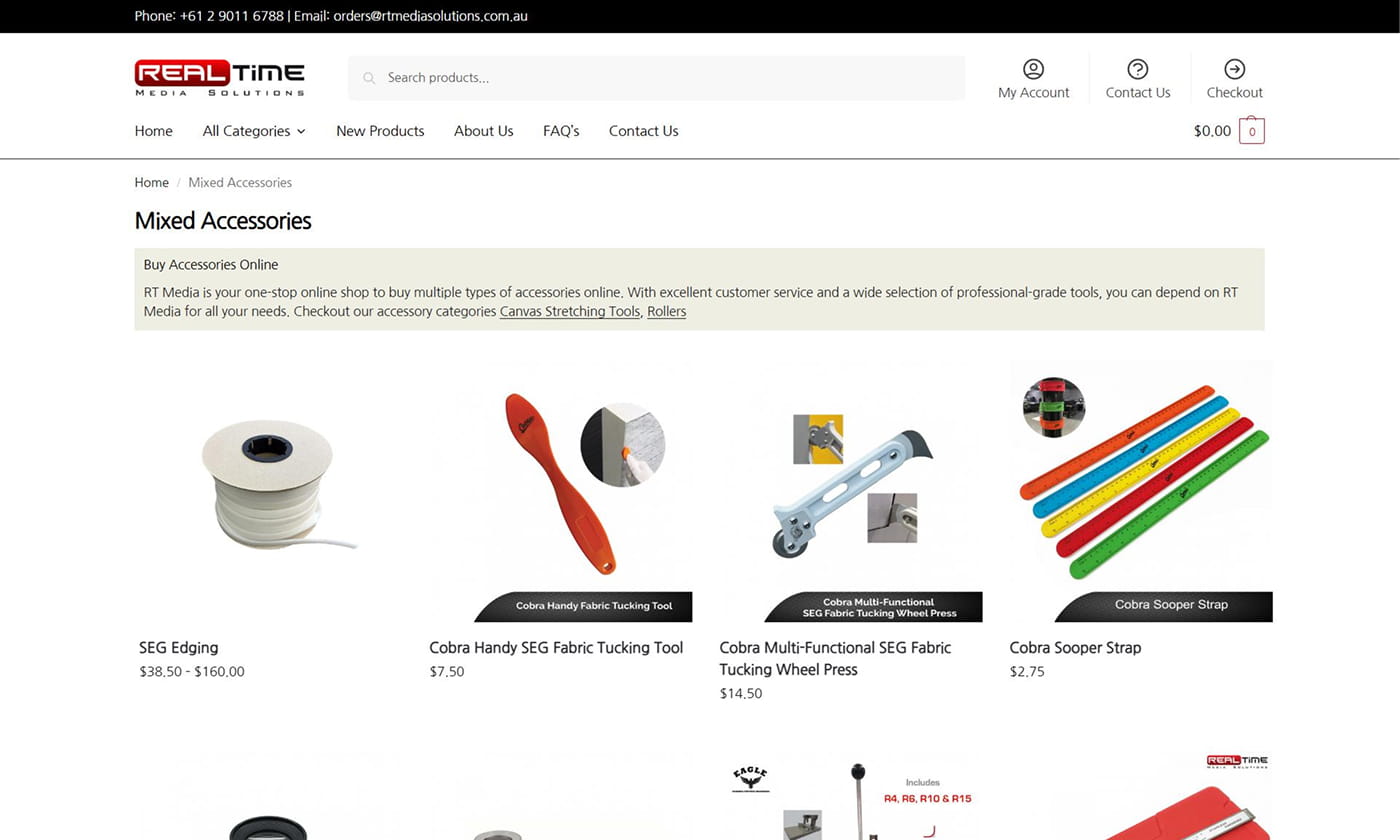
Task: View the Cobra Multi-Functional Wheel Press image
Action: tap(851, 491)
